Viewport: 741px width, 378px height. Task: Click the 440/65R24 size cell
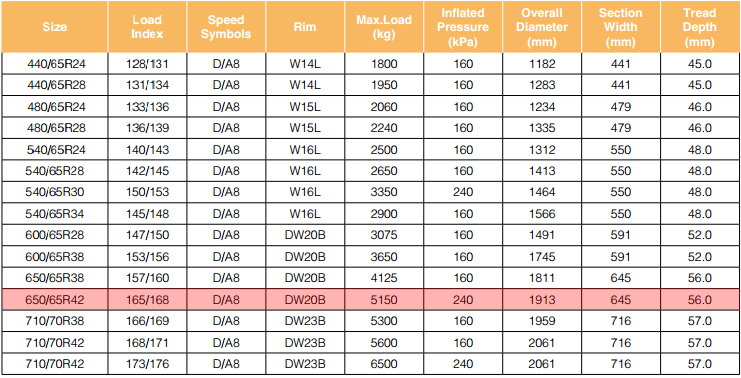point(54,64)
